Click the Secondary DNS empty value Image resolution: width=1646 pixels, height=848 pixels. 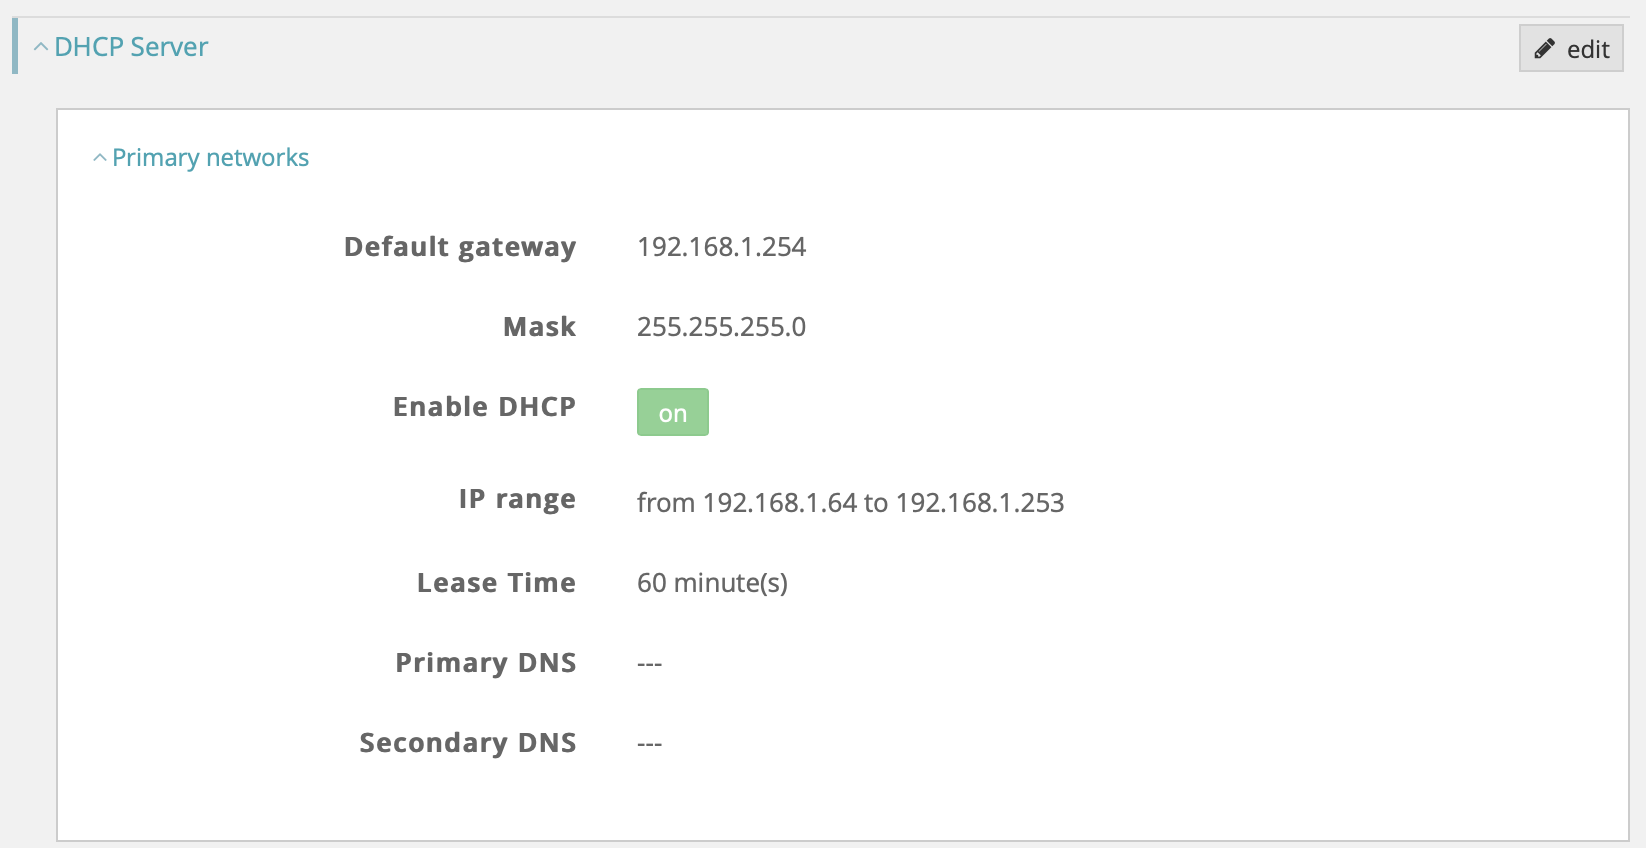650,744
